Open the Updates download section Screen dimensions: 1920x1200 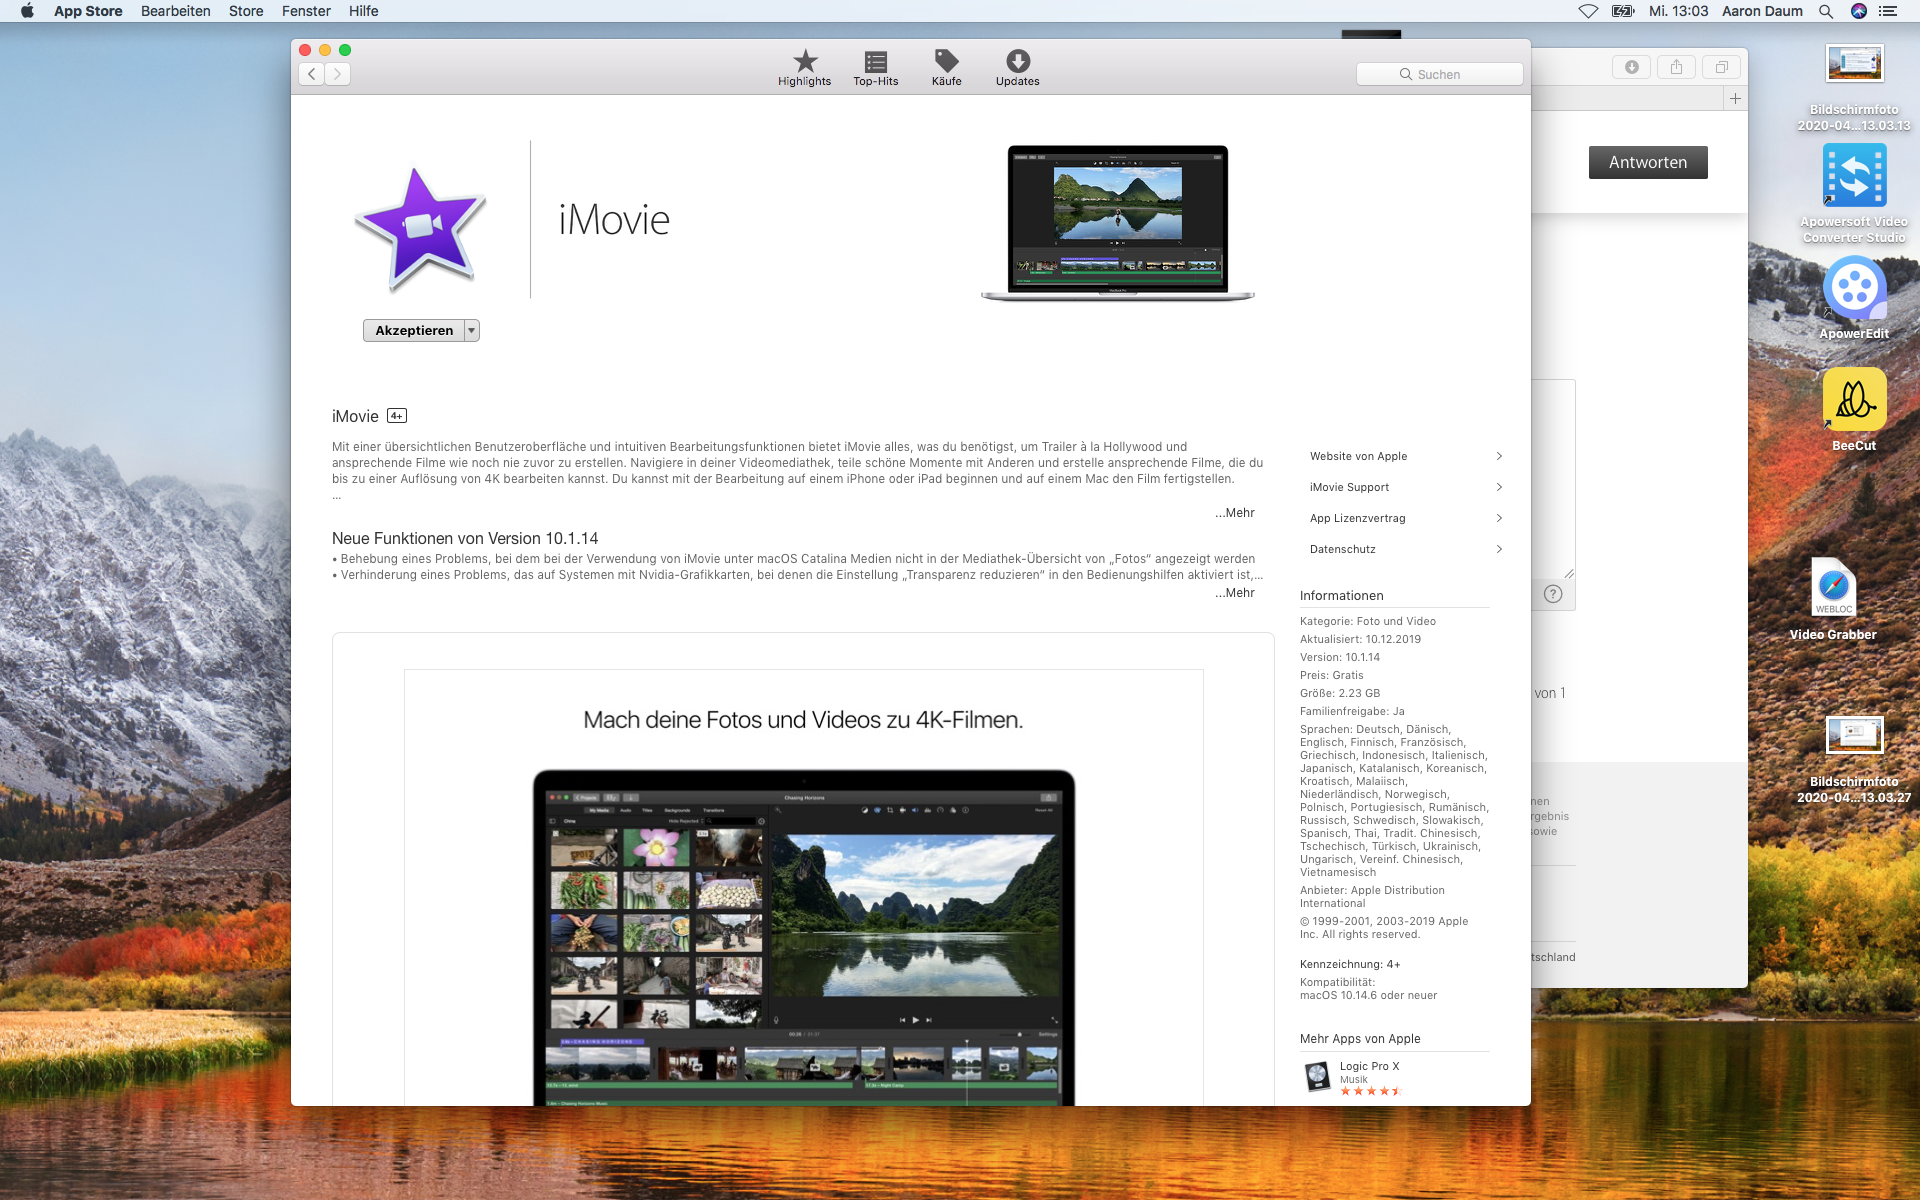tap(1017, 67)
